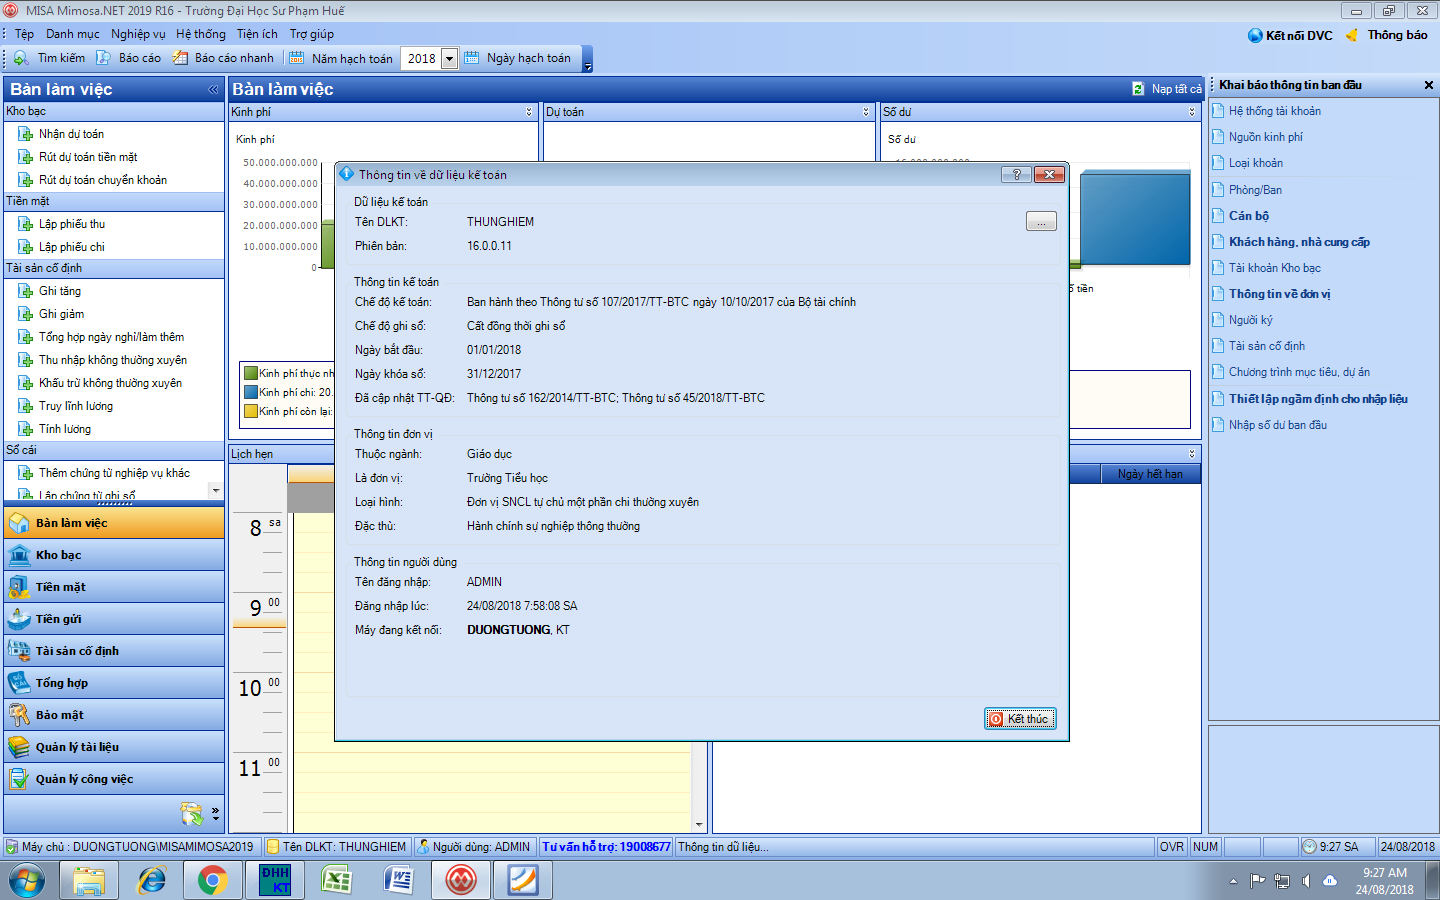This screenshot has height=900, width=1440.
Task: Close Khai báo thông tin ban đầu panel
Action: (1428, 85)
